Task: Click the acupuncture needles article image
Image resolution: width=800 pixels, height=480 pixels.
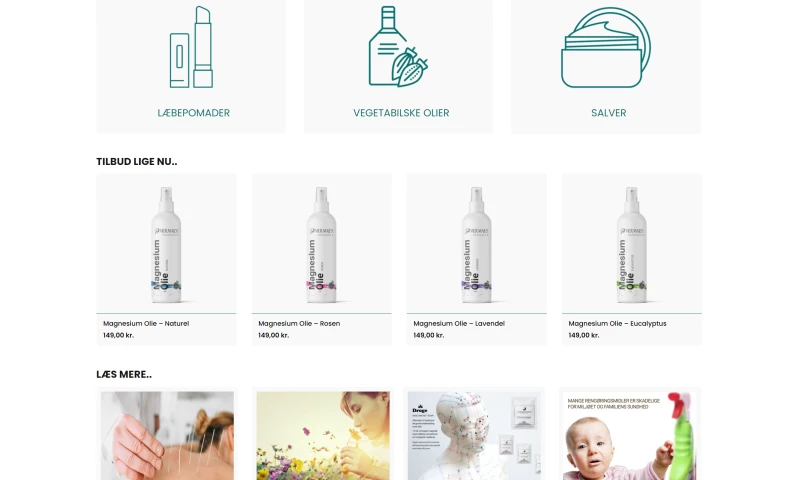Action: pyautogui.click(x=167, y=436)
